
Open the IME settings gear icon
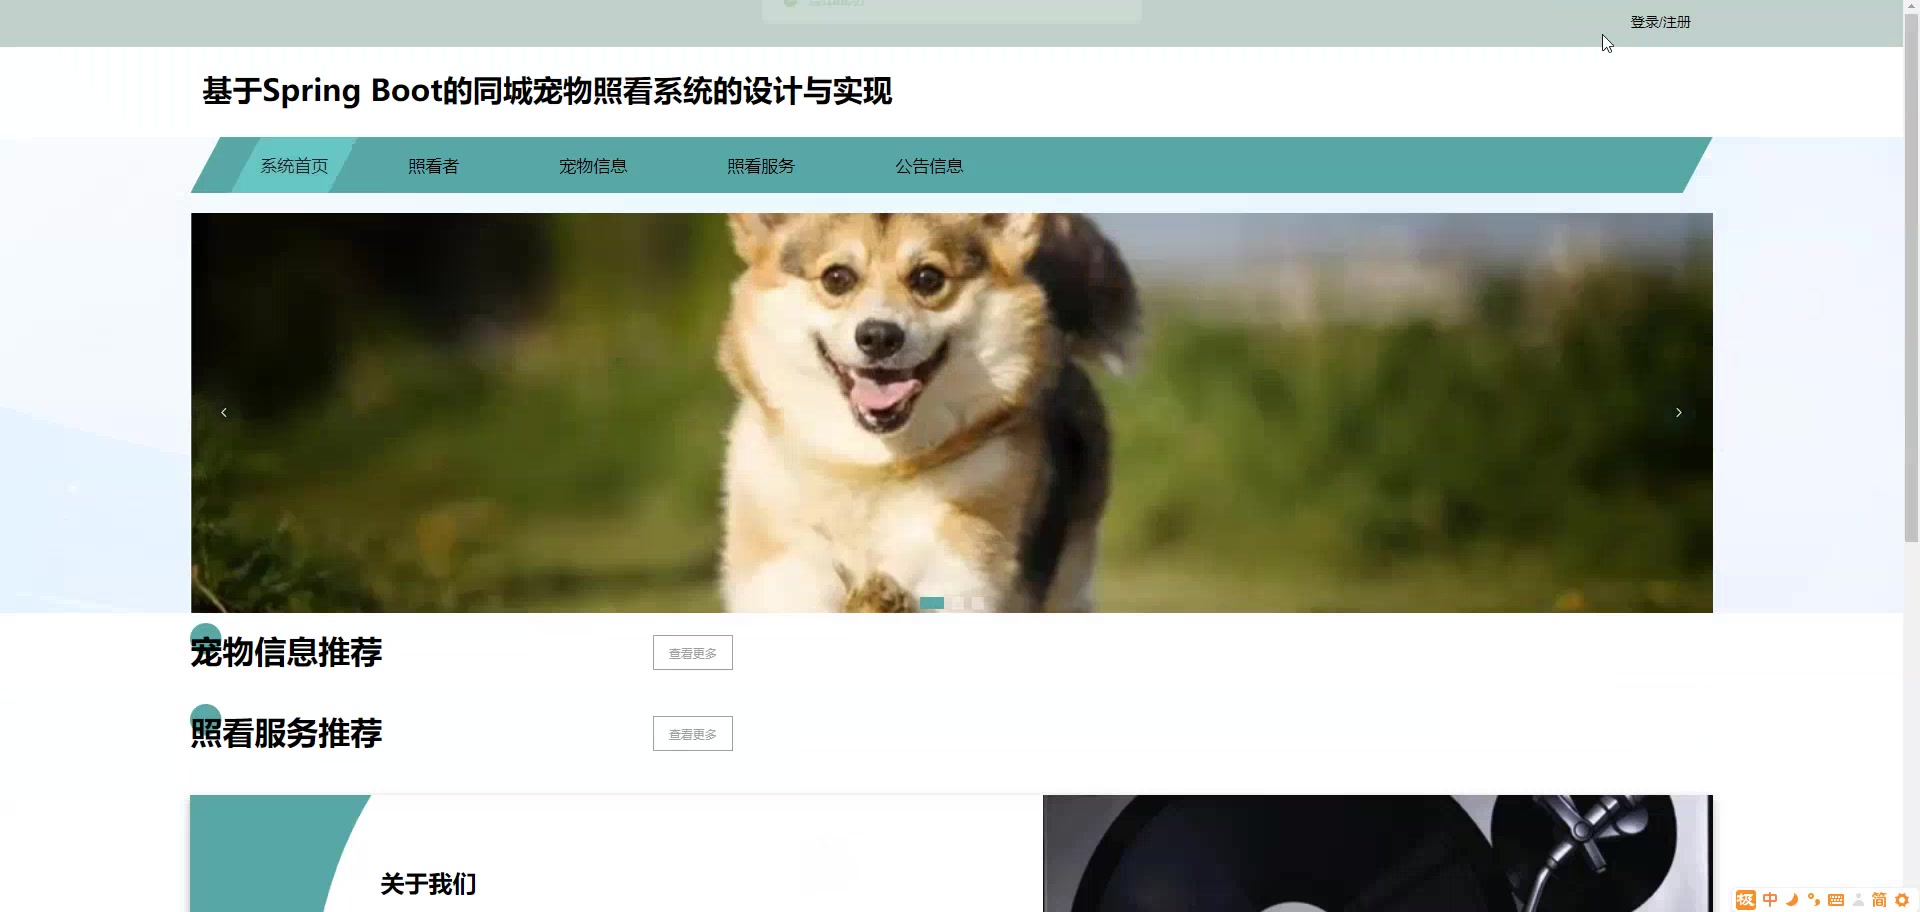tap(1902, 900)
